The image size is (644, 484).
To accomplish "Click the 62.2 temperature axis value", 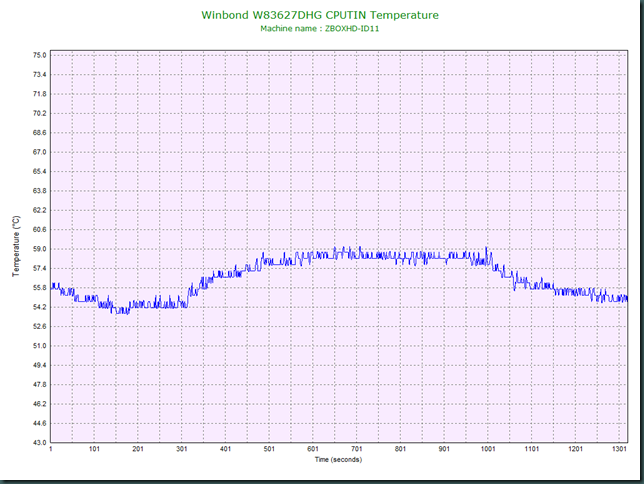I will [x=39, y=210].
